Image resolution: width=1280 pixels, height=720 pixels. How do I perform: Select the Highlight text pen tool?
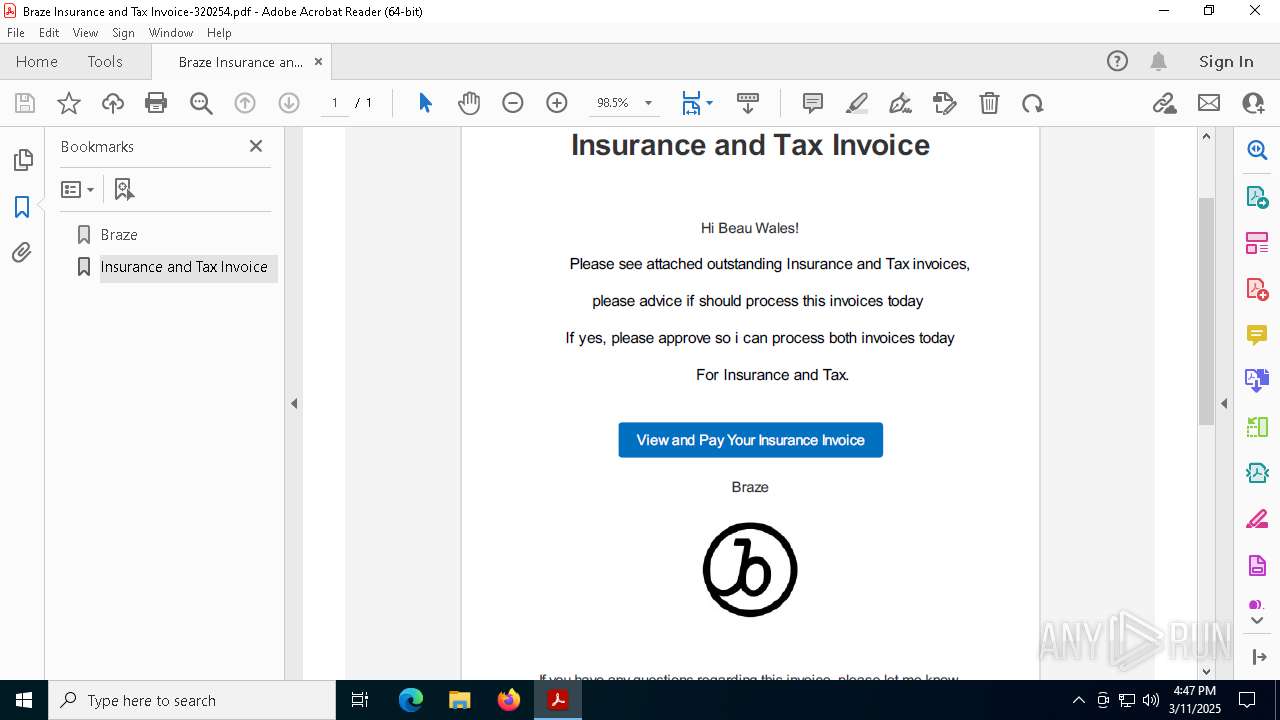(857, 103)
